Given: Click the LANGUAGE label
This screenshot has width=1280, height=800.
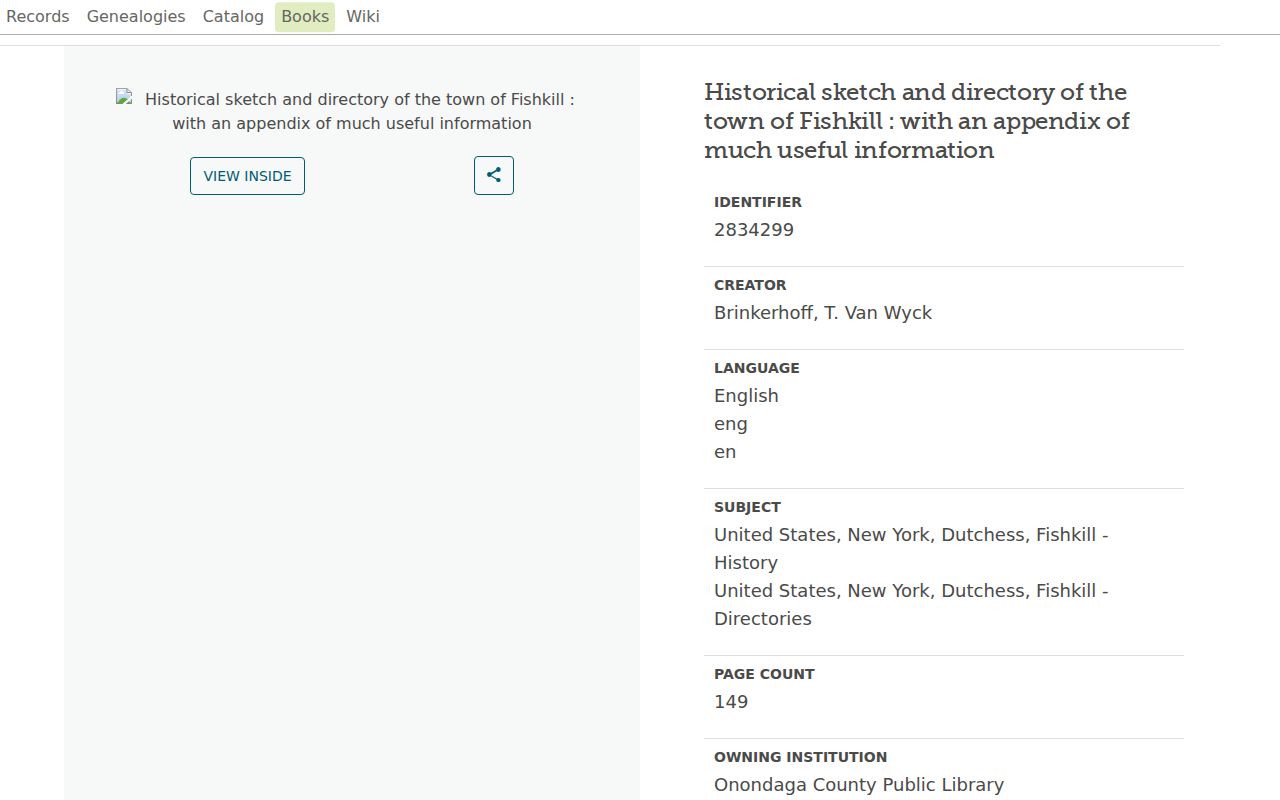Looking at the screenshot, I should (757, 368).
